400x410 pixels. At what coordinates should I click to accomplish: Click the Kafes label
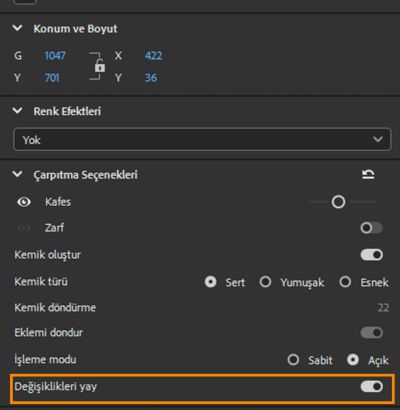pyautogui.click(x=58, y=202)
